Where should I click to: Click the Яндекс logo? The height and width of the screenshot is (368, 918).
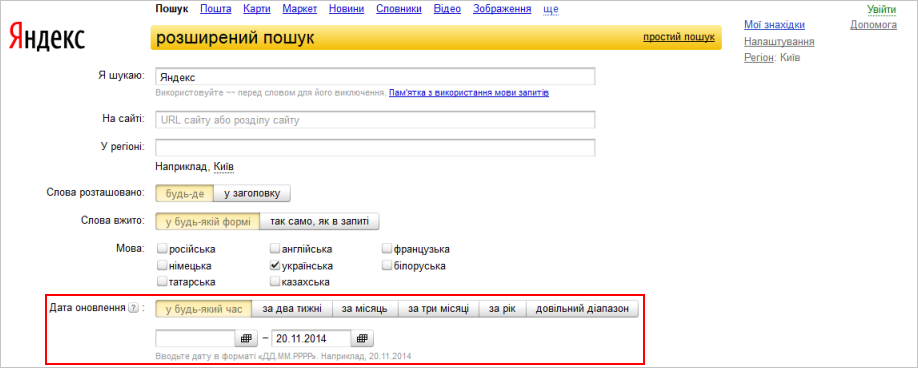pos(47,38)
